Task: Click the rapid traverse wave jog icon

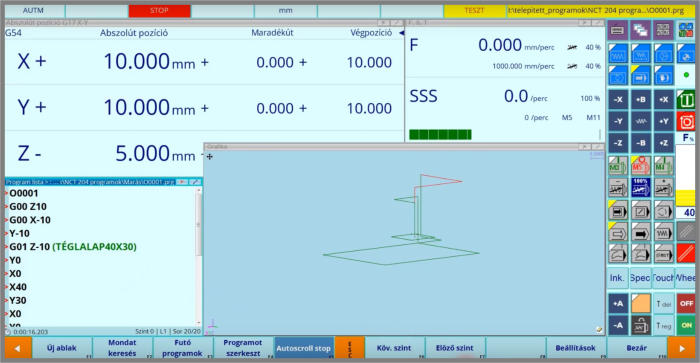Action: pyautogui.click(x=641, y=121)
